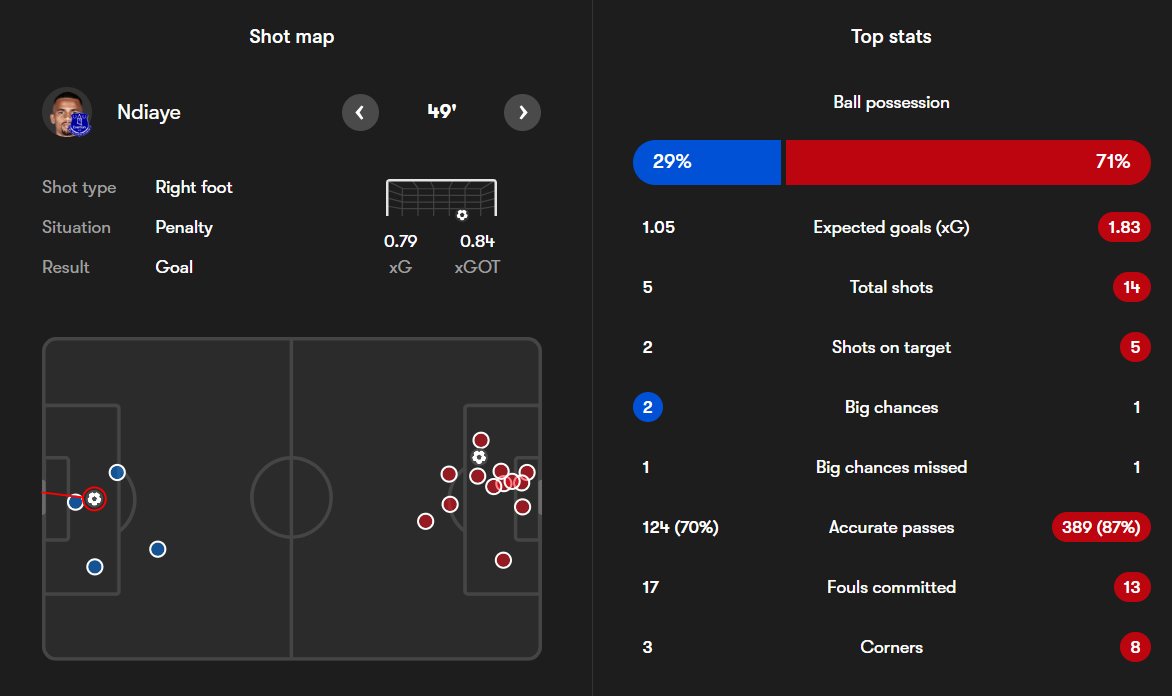
Task: Click the Shot map heading
Action: (292, 37)
